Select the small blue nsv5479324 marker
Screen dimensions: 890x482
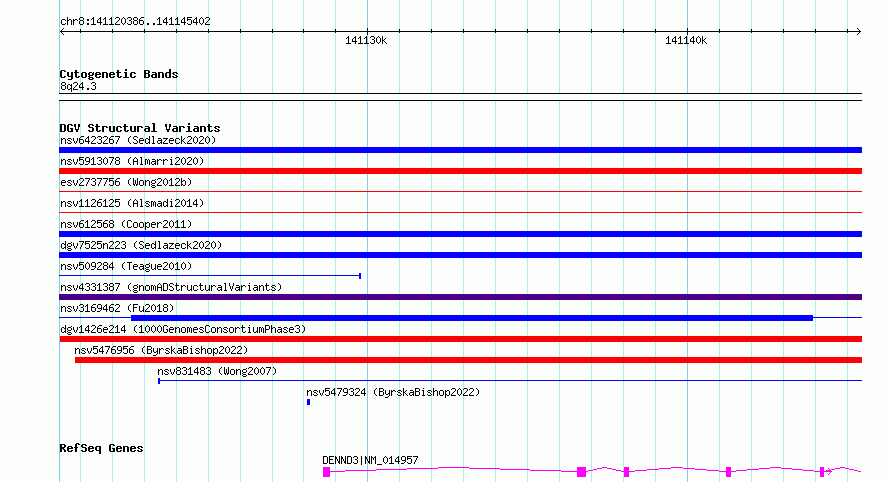(308, 402)
